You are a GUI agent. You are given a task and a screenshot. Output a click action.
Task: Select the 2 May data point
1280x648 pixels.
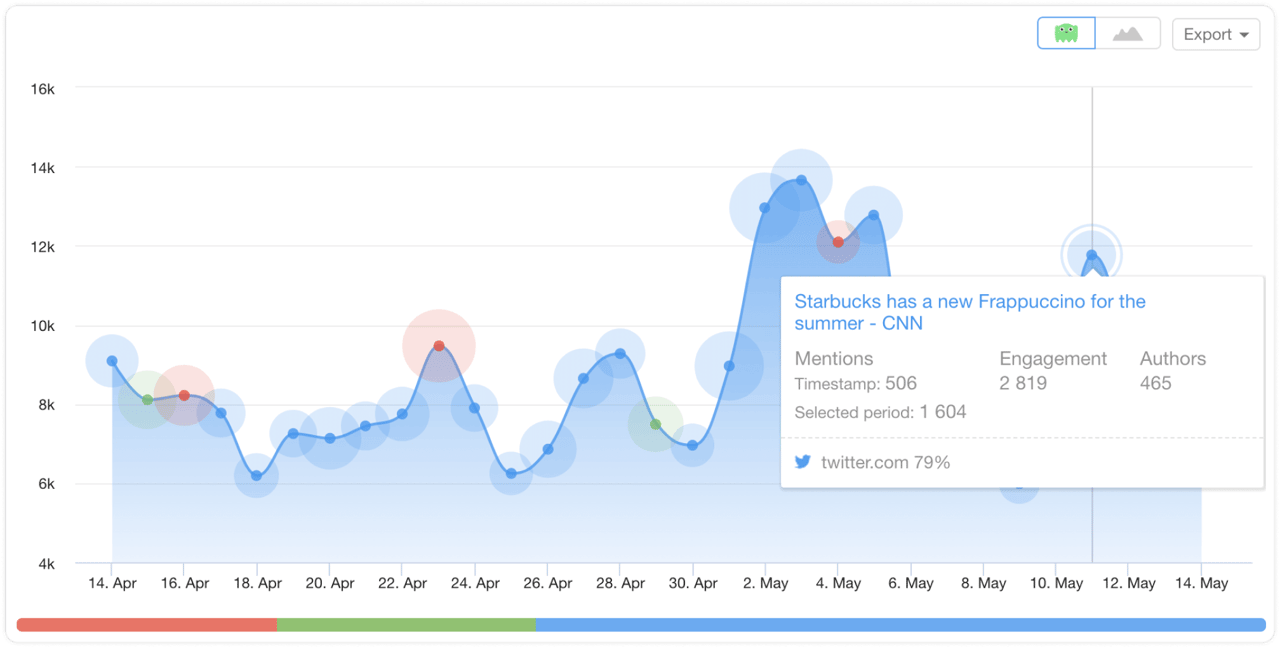(x=765, y=208)
